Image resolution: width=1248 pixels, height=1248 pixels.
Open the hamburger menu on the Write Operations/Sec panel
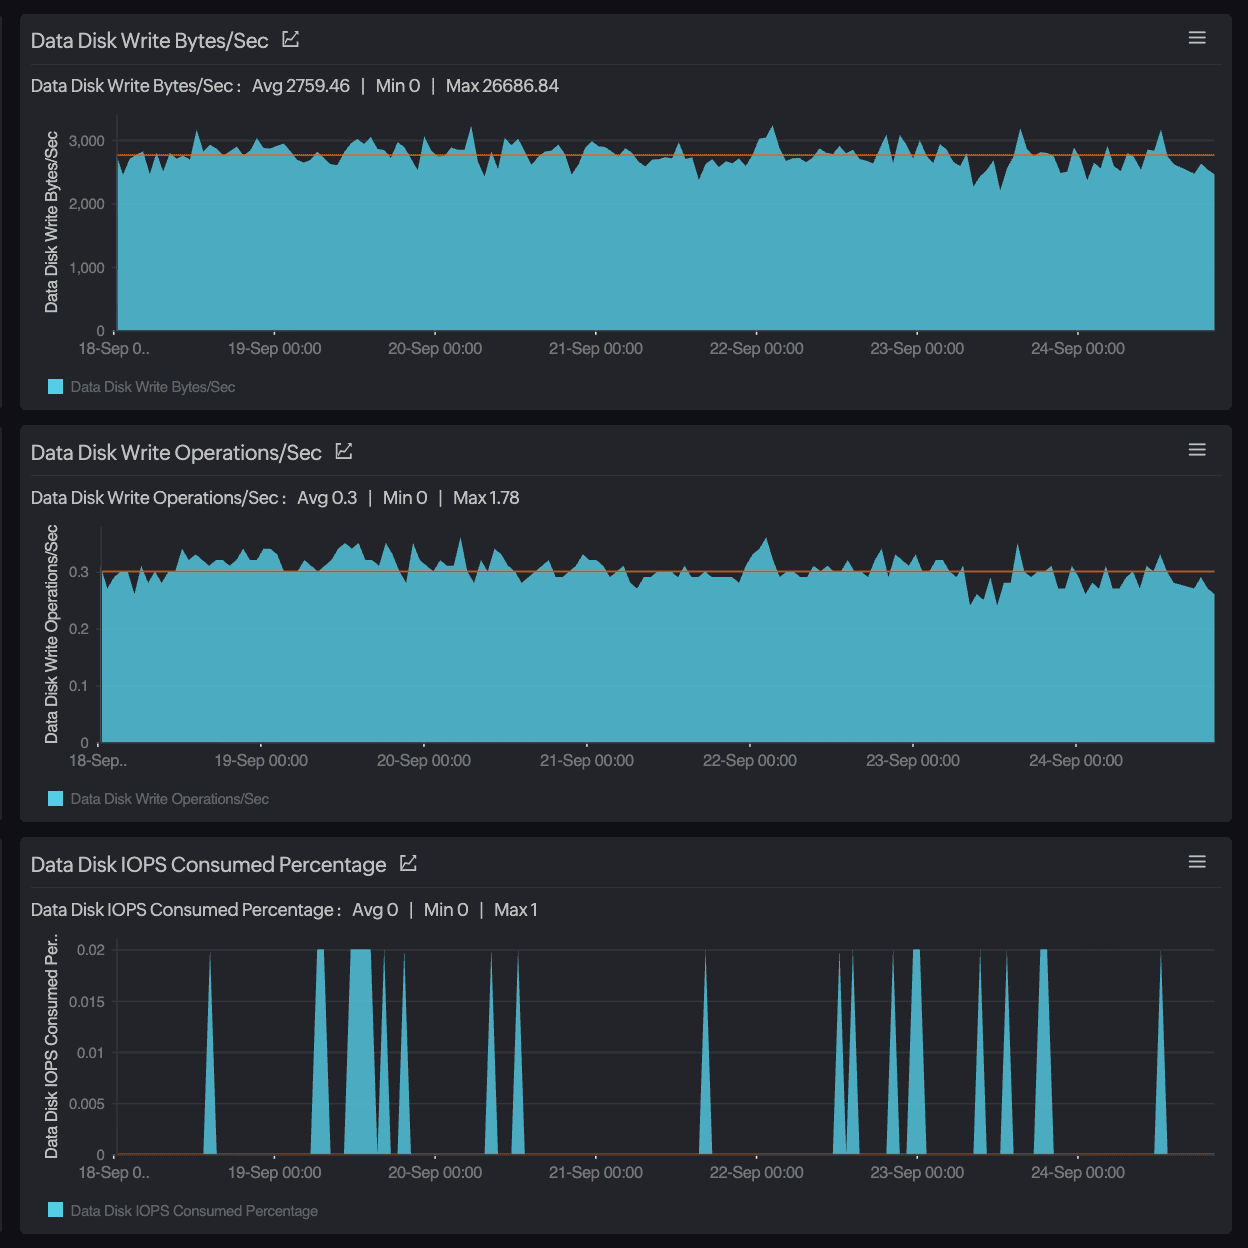point(1197,450)
